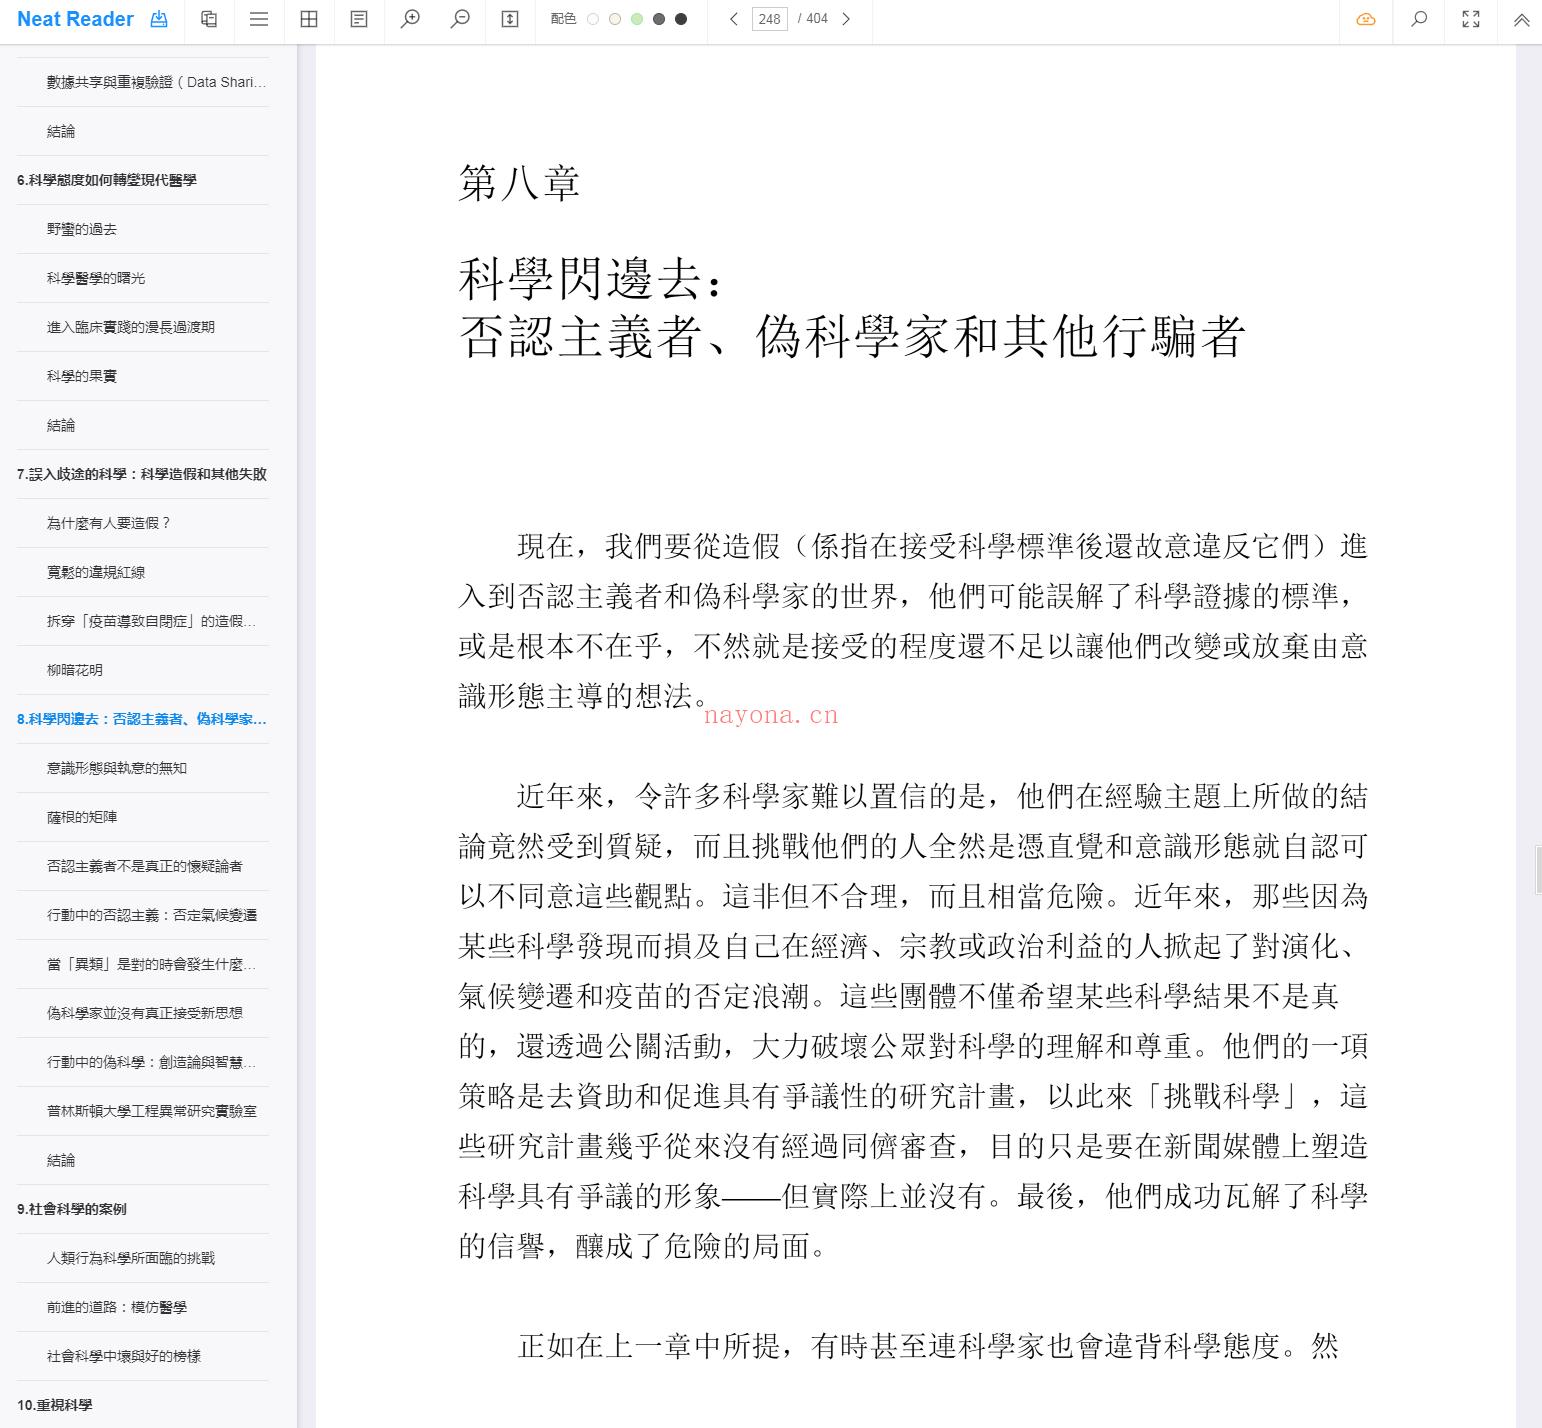The height and width of the screenshot is (1428, 1542).
Task: Open section 意識形態與執意的無知
Action: tap(117, 768)
